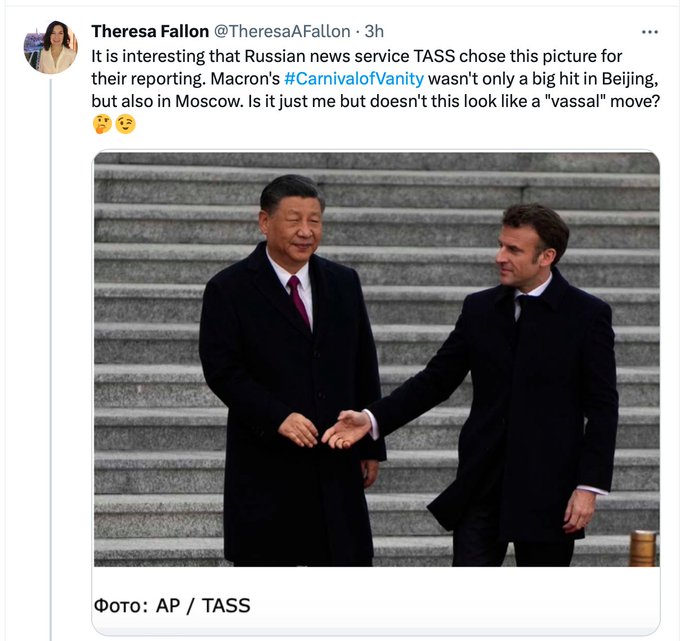Click the winking face emoji

click(125, 124)
